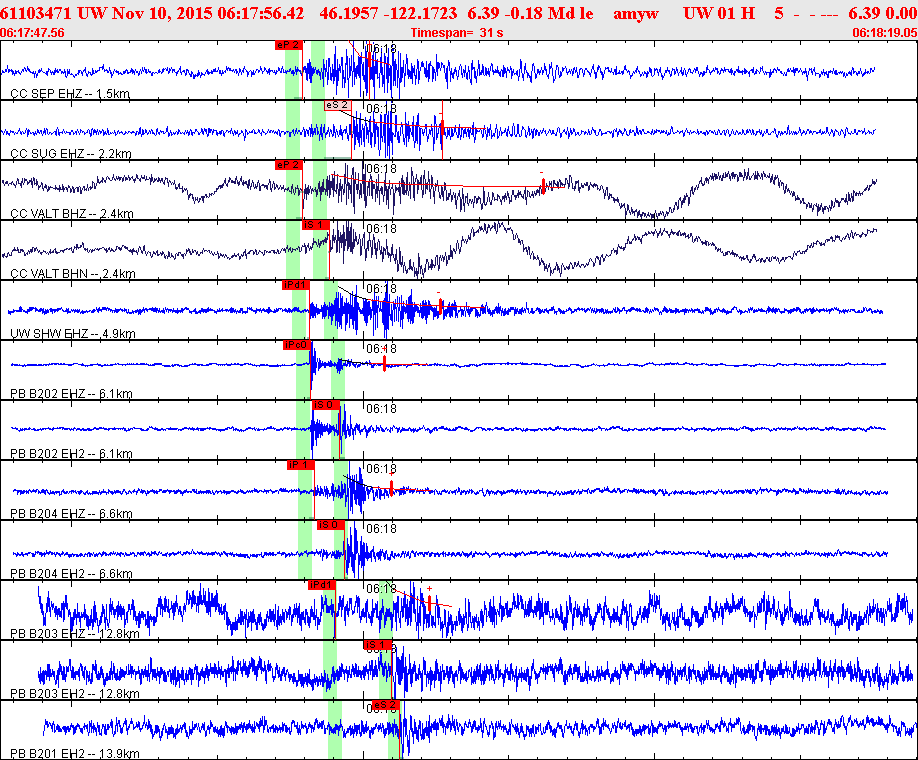Click the 'PB B203 EH2 -- 12.8km' channel label

(x=75, y=694)
